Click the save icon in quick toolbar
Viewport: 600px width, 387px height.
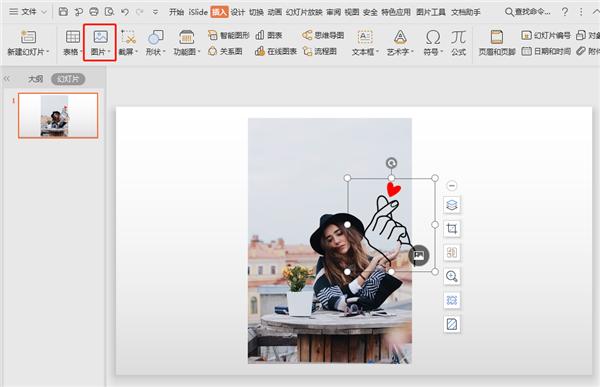pyautogui.click(x=64, y=12)
